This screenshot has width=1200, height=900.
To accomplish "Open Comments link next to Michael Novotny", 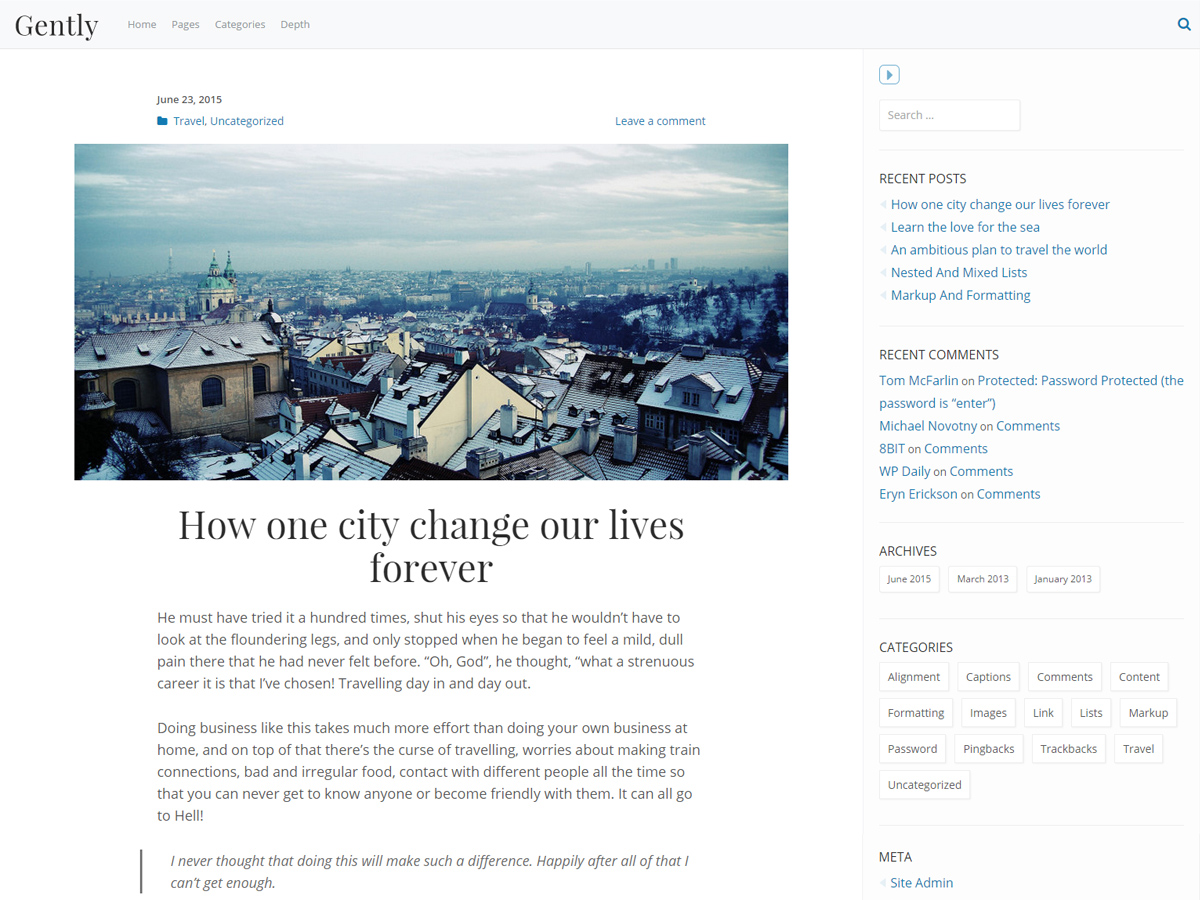I will tap(1028, 426).
